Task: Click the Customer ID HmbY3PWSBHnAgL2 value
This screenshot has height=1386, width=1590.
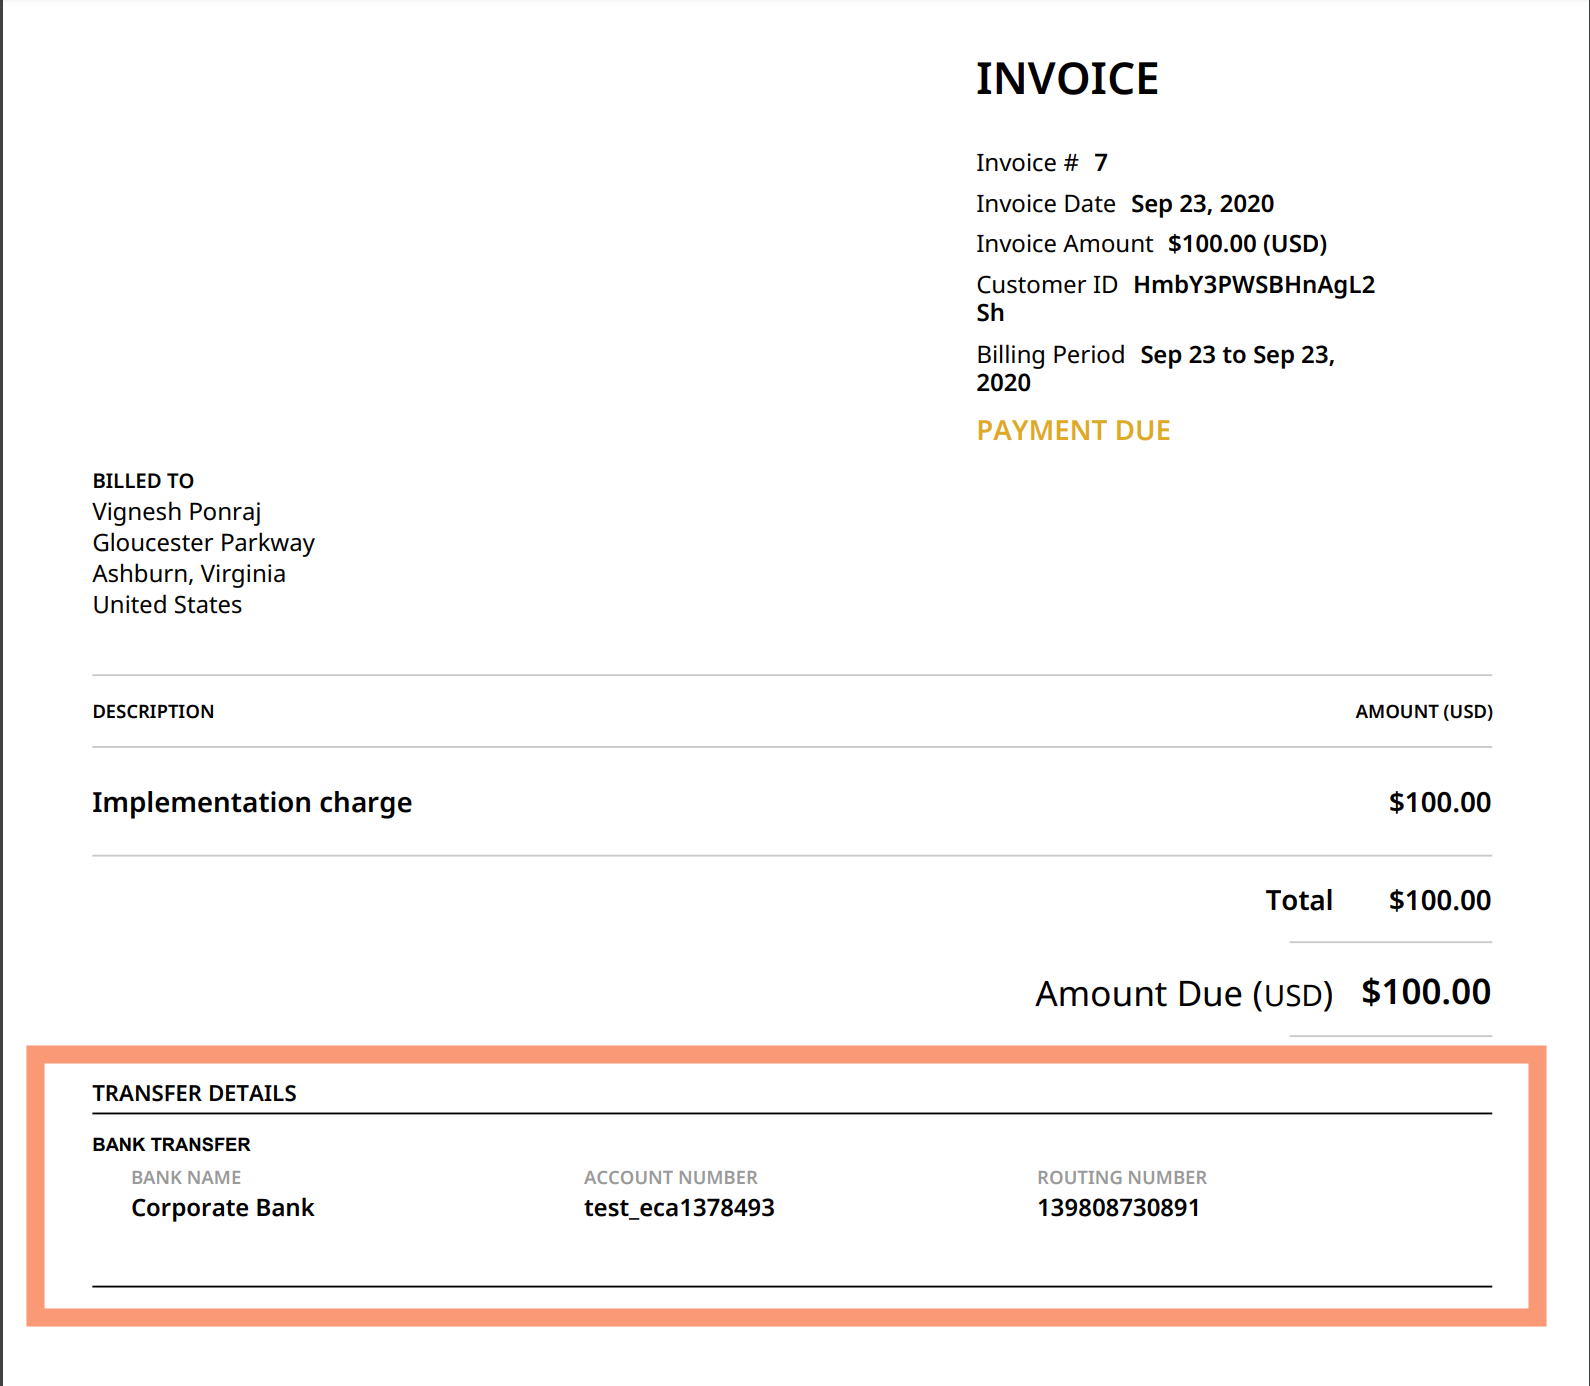Action: [x=1253, y=285]
